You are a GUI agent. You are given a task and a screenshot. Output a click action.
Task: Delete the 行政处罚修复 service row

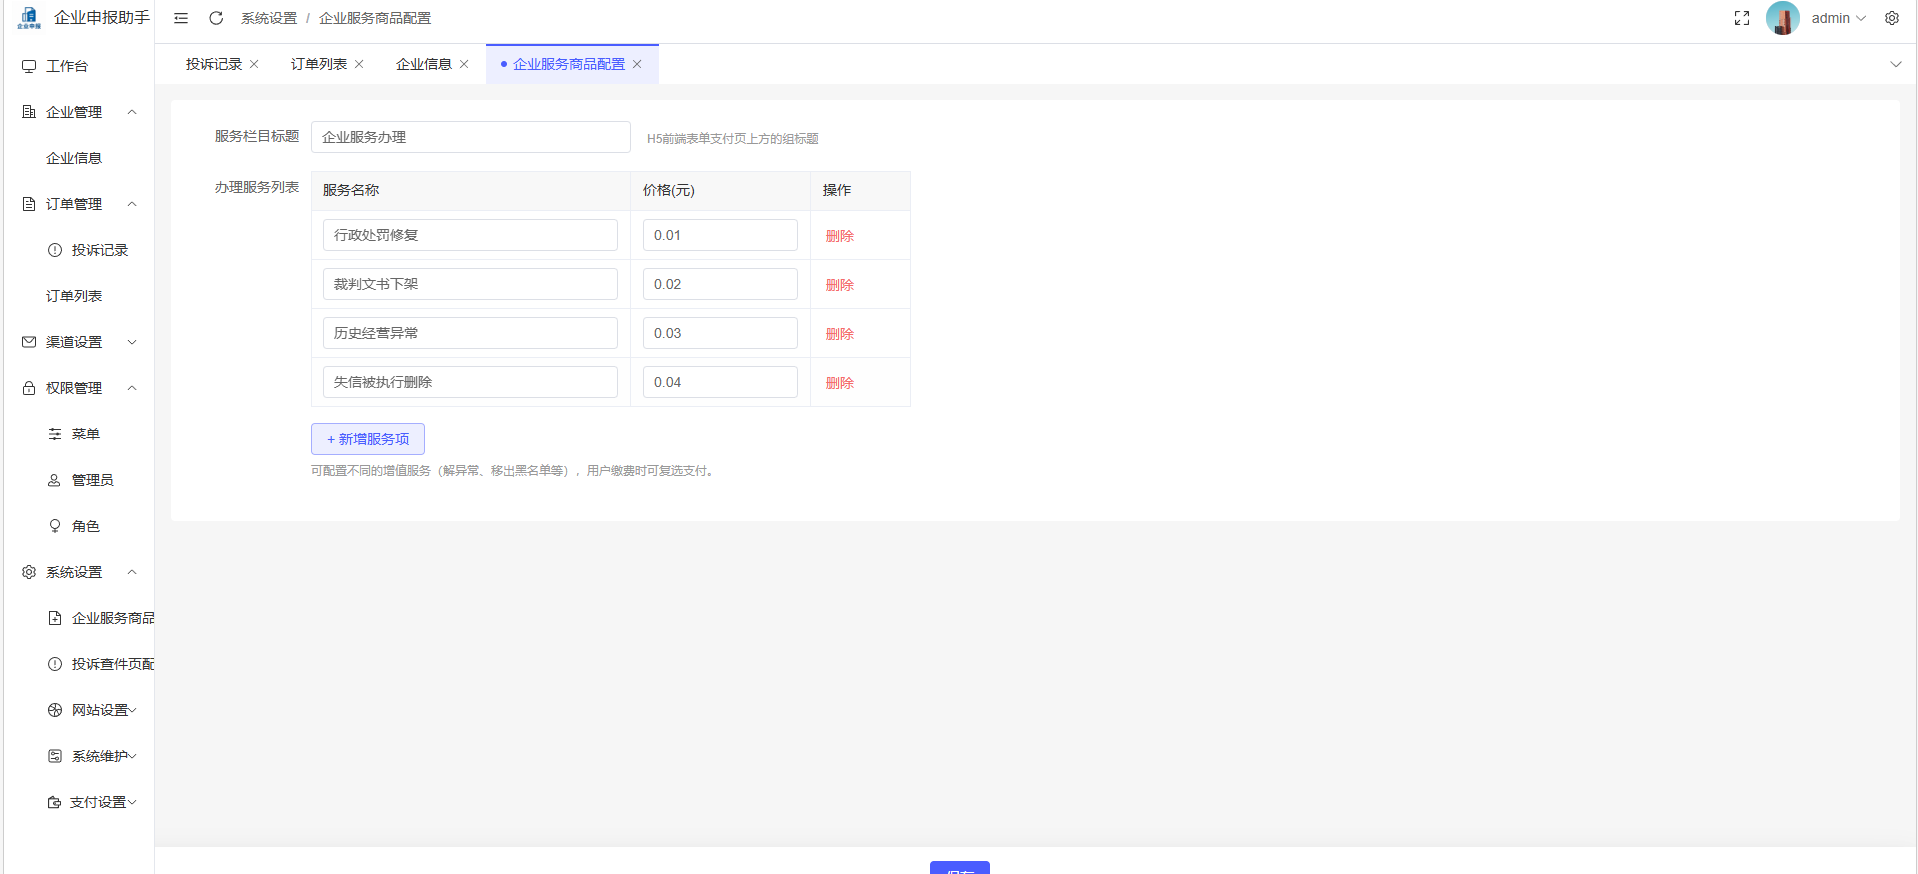point(840,236)
